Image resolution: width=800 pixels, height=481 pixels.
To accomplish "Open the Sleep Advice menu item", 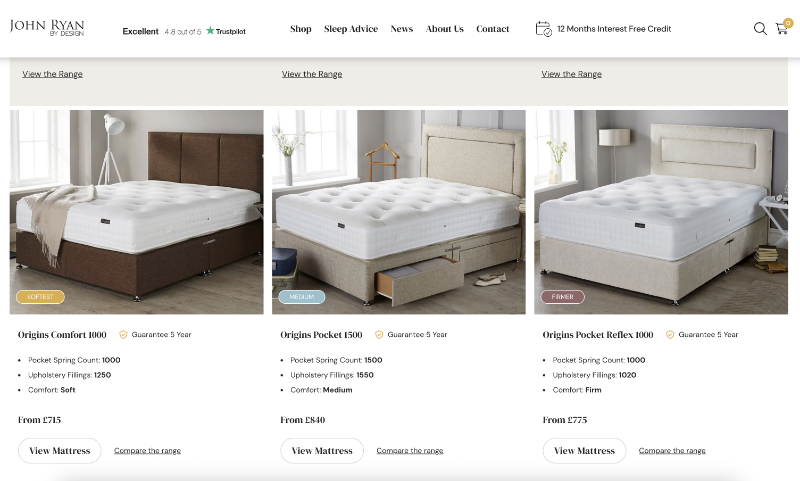I will [x=351, y=29].
